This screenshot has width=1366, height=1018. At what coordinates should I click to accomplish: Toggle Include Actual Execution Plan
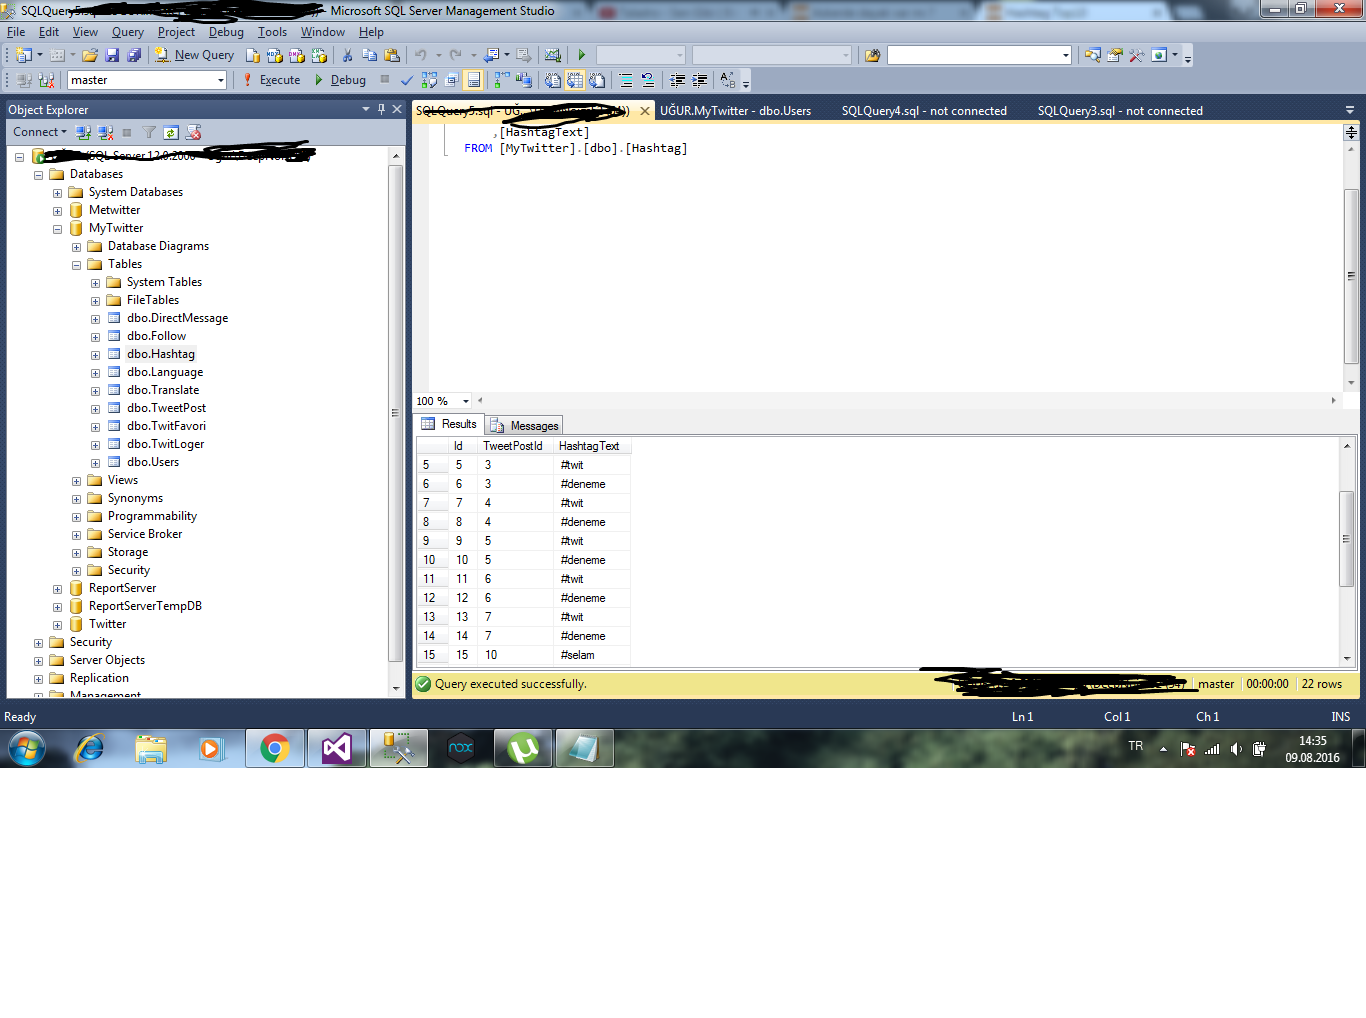click(501, 80)
